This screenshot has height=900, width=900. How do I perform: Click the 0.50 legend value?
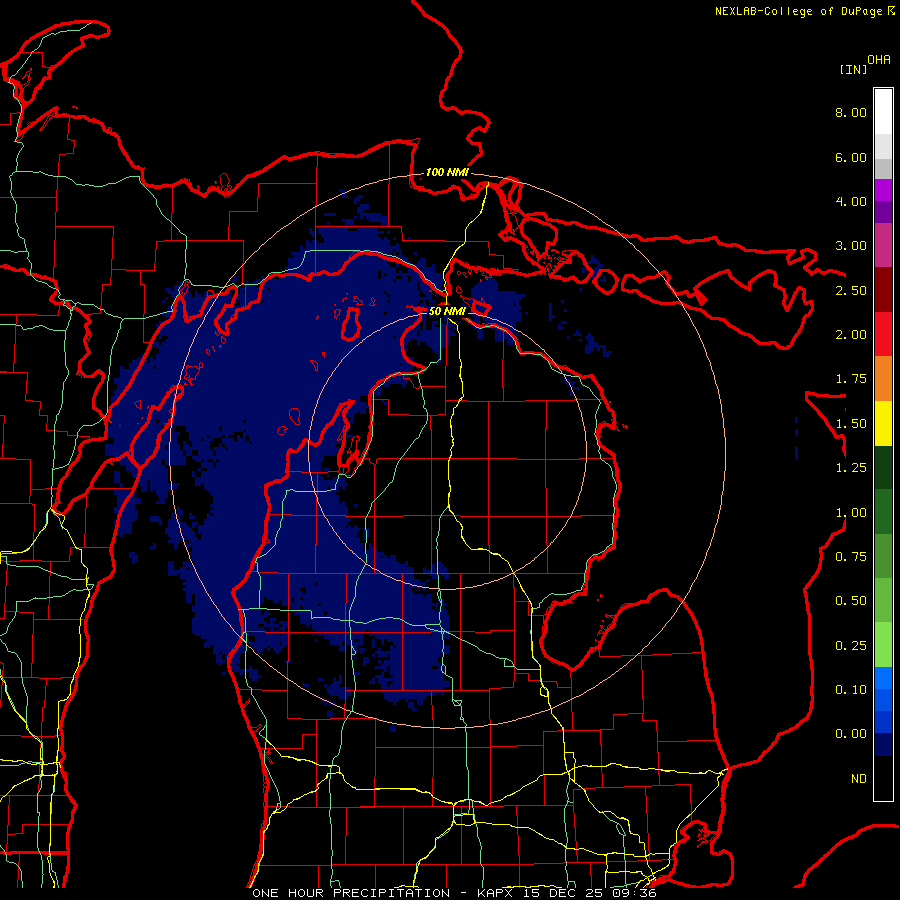pyautogui.click(x=851, y=601)
